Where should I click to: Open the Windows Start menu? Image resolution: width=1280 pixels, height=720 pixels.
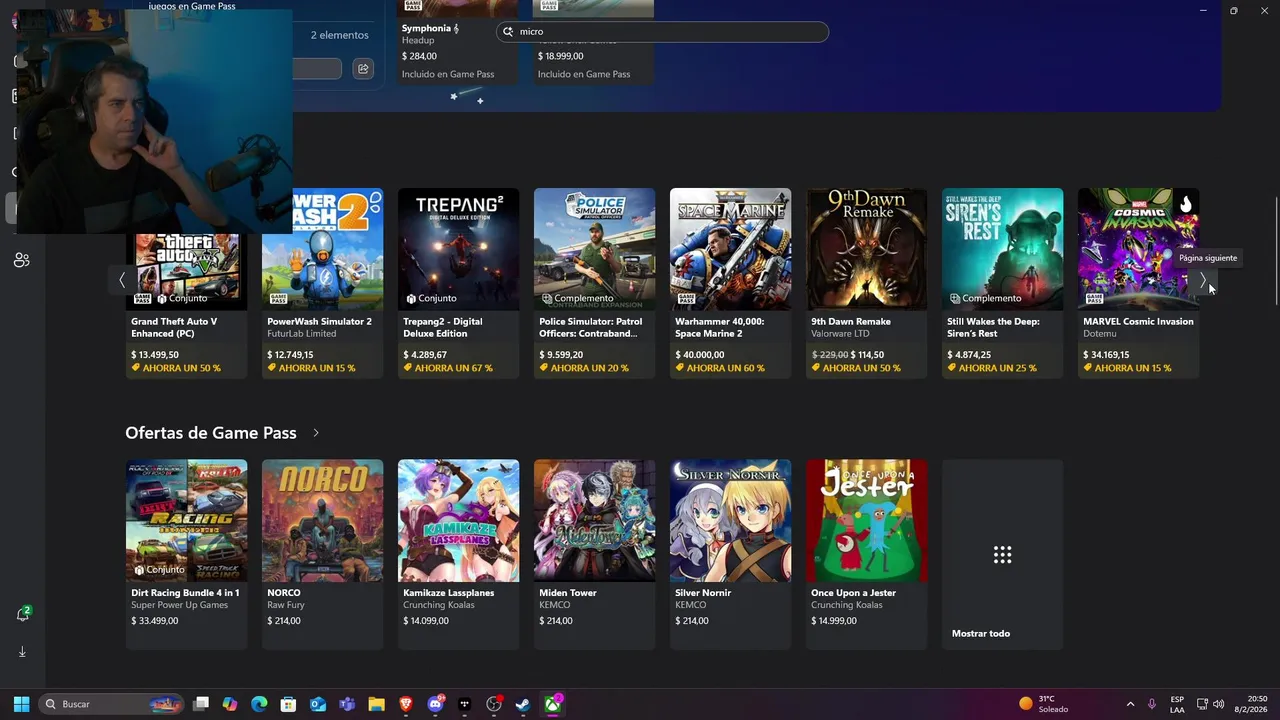click(22, 704)
